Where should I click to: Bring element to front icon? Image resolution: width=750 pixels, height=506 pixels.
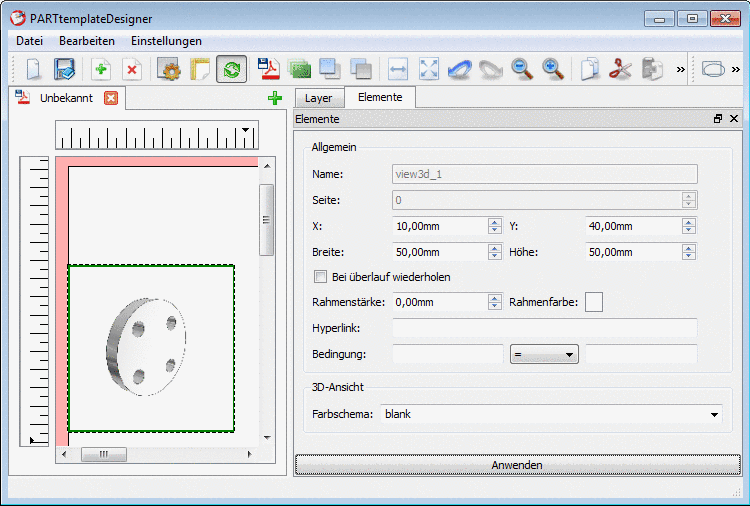330,69
